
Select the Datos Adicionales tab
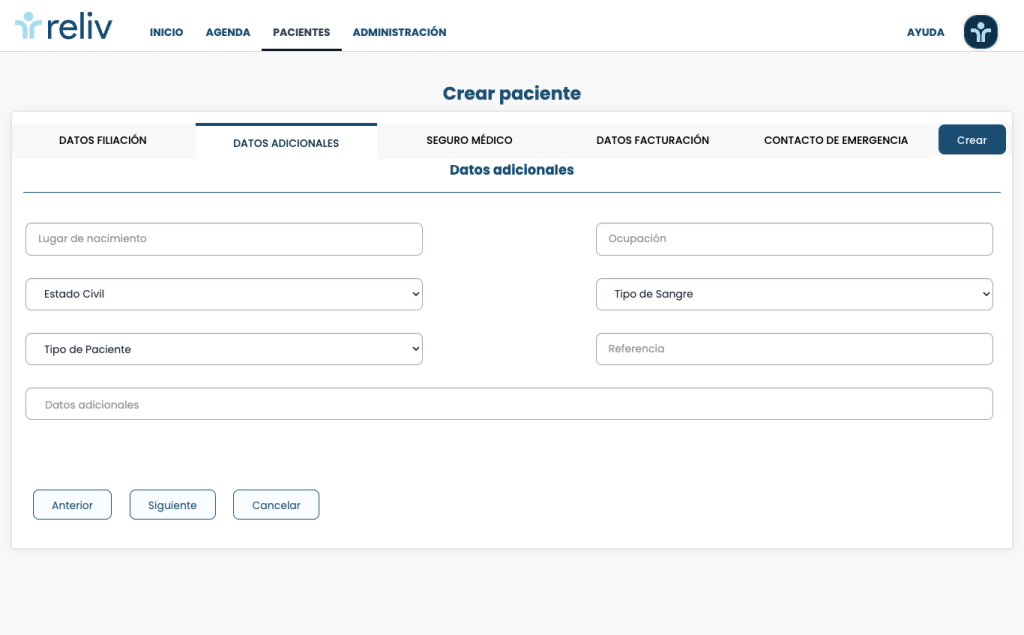pyautogui.click(x=286, y=143)
